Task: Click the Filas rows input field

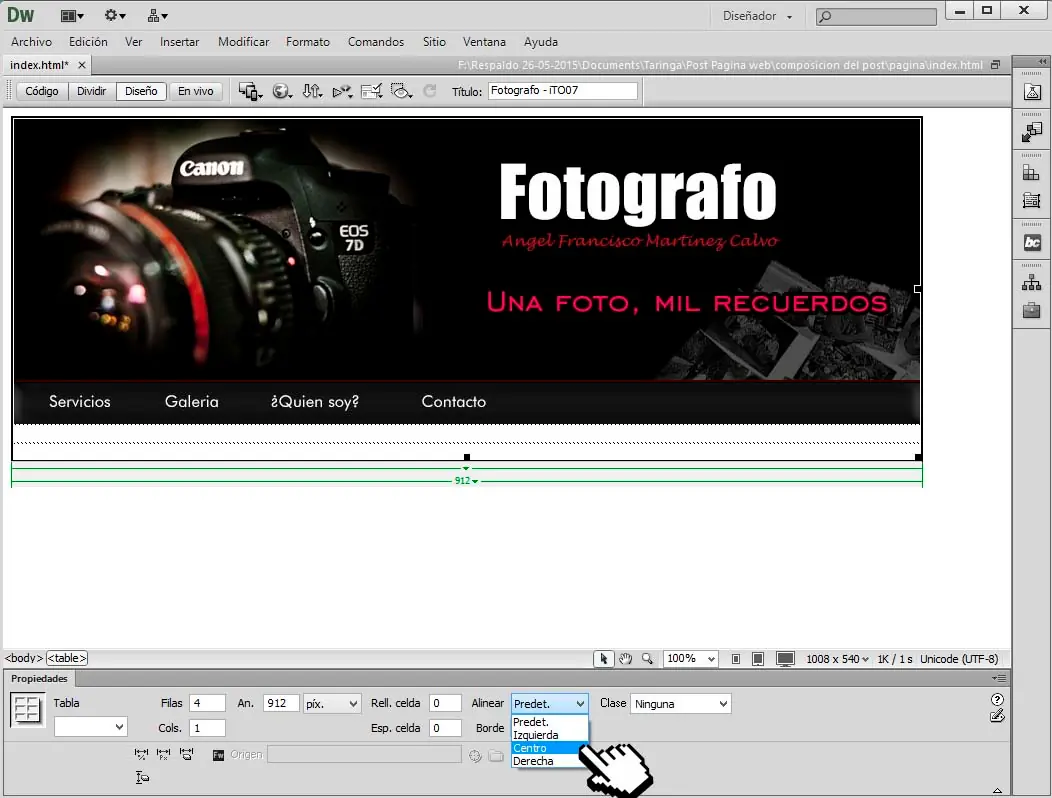Action: [x=207, y=703]
